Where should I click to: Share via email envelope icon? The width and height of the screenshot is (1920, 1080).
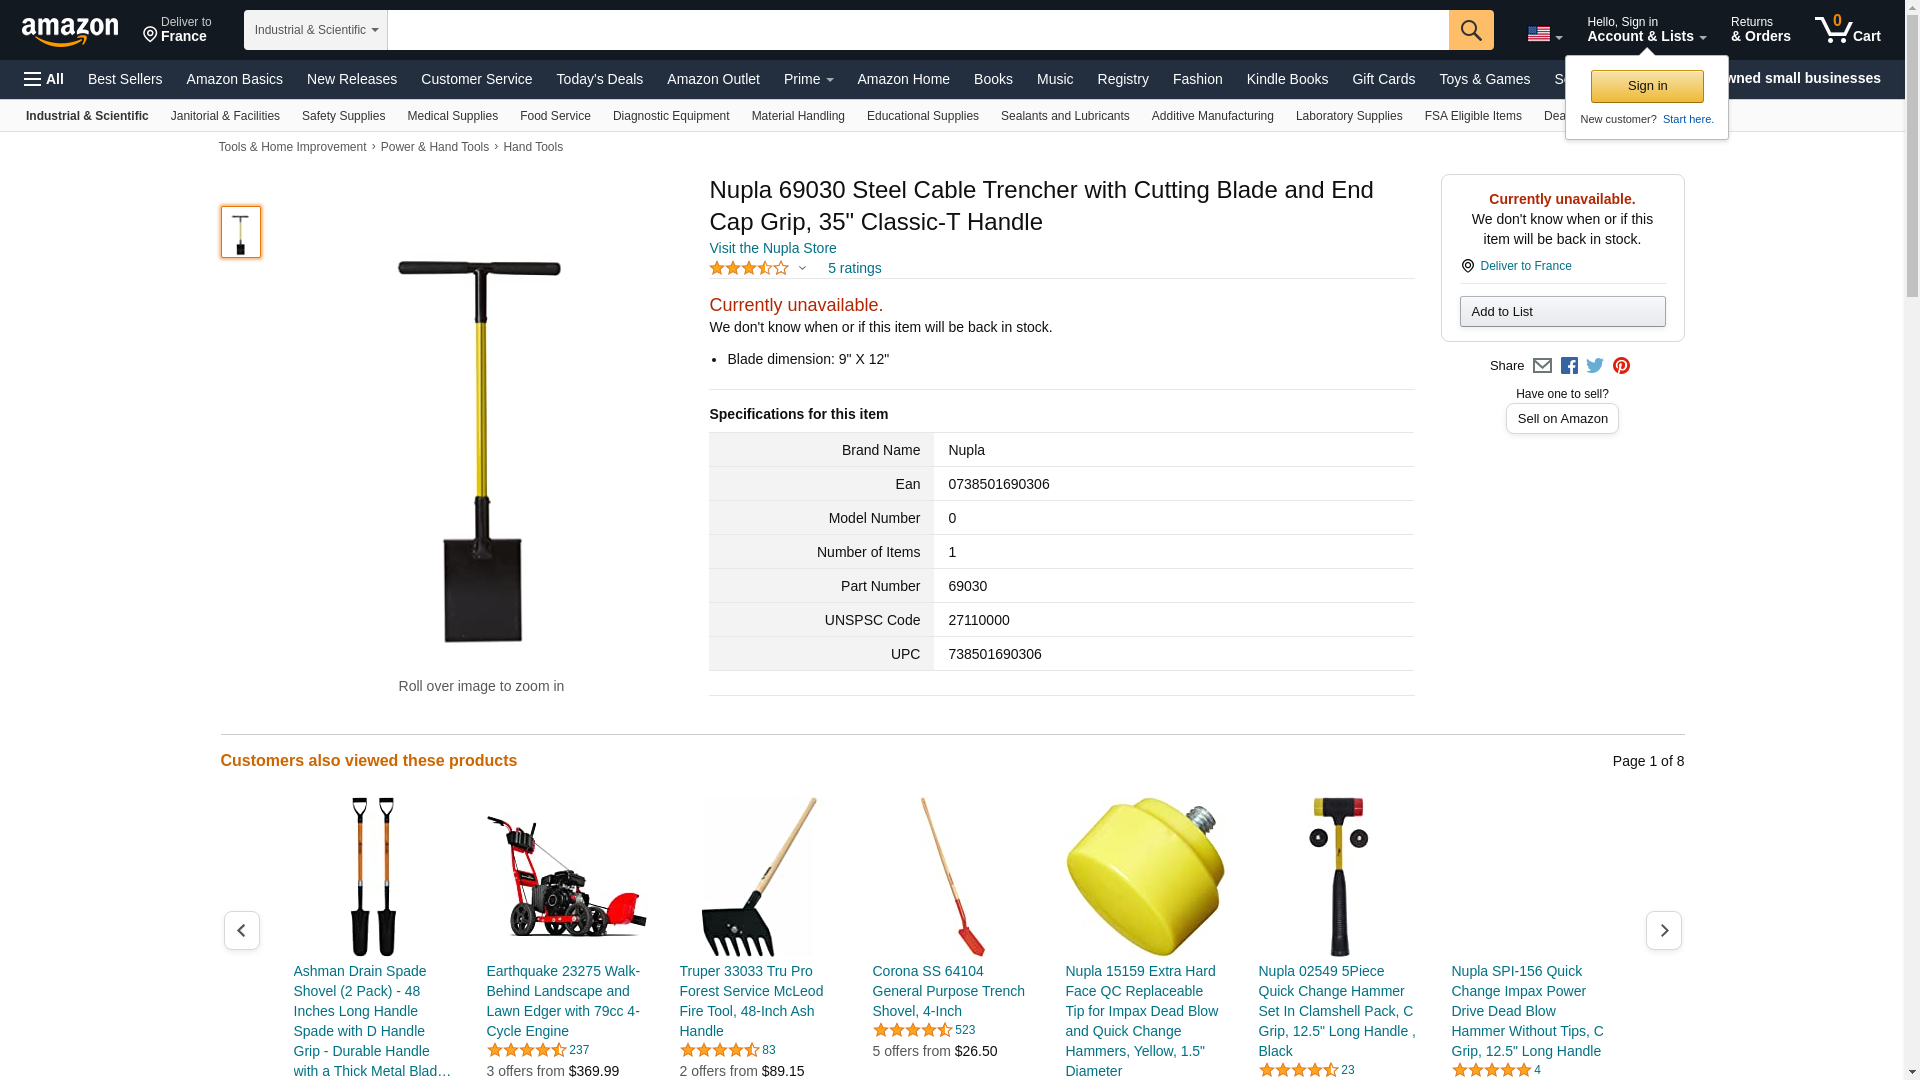coord(1542,366)
